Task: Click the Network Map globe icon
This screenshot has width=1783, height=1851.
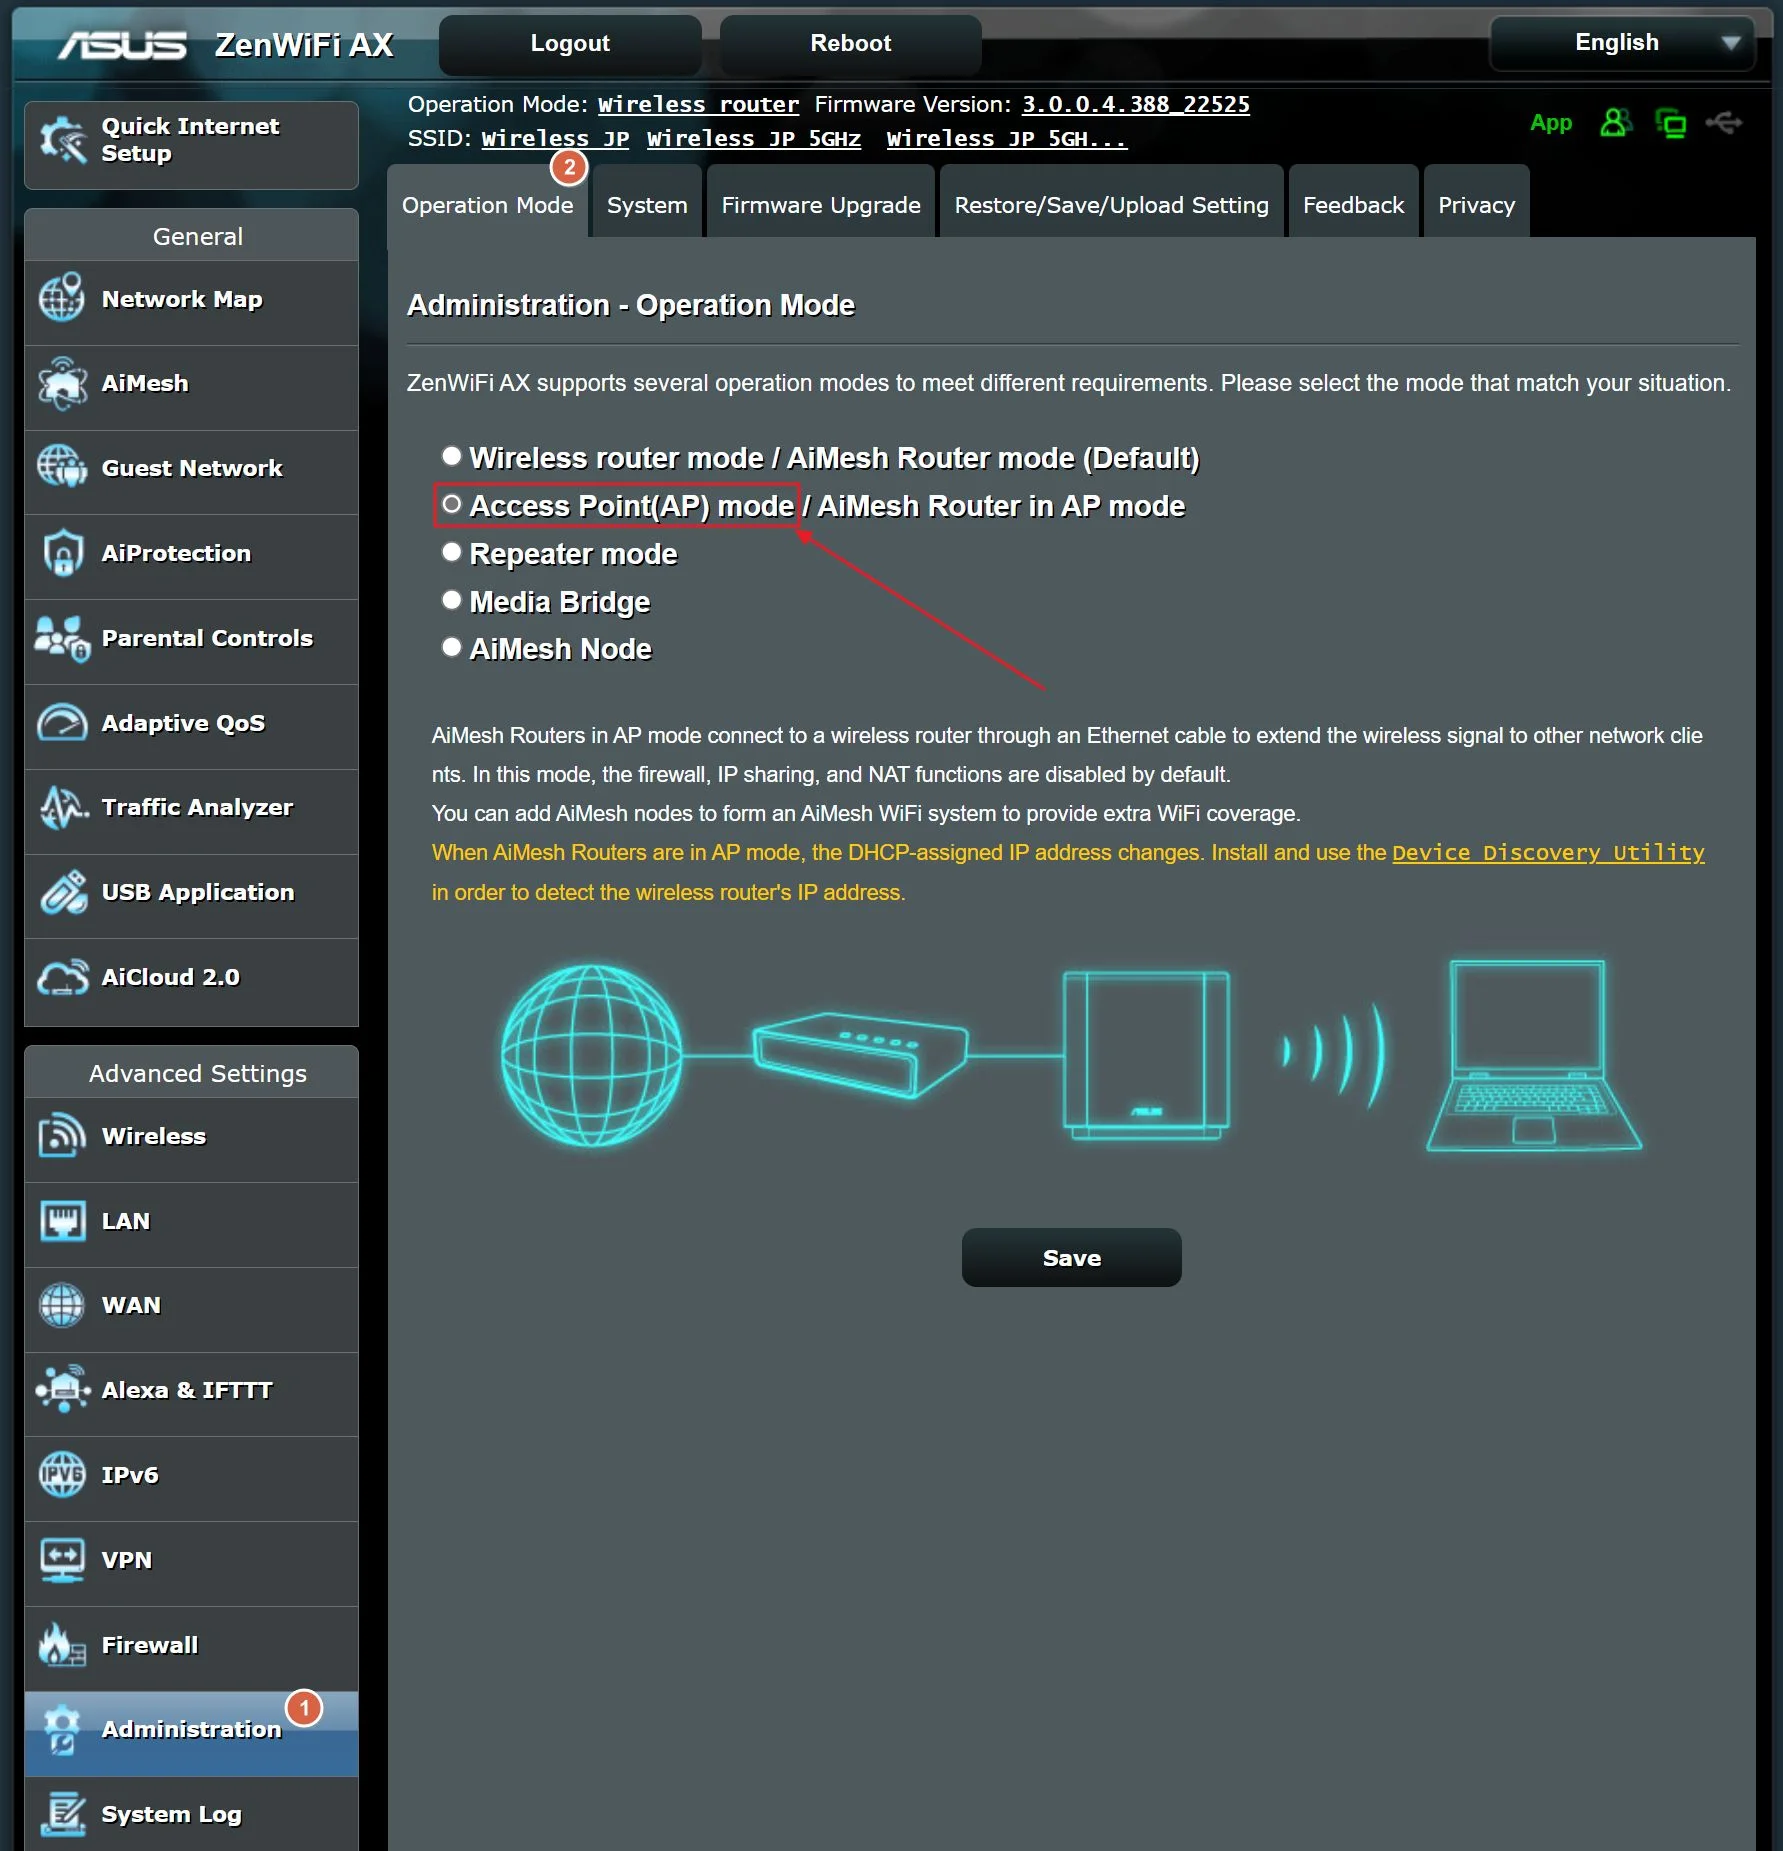Action: [x=62, y=298]
